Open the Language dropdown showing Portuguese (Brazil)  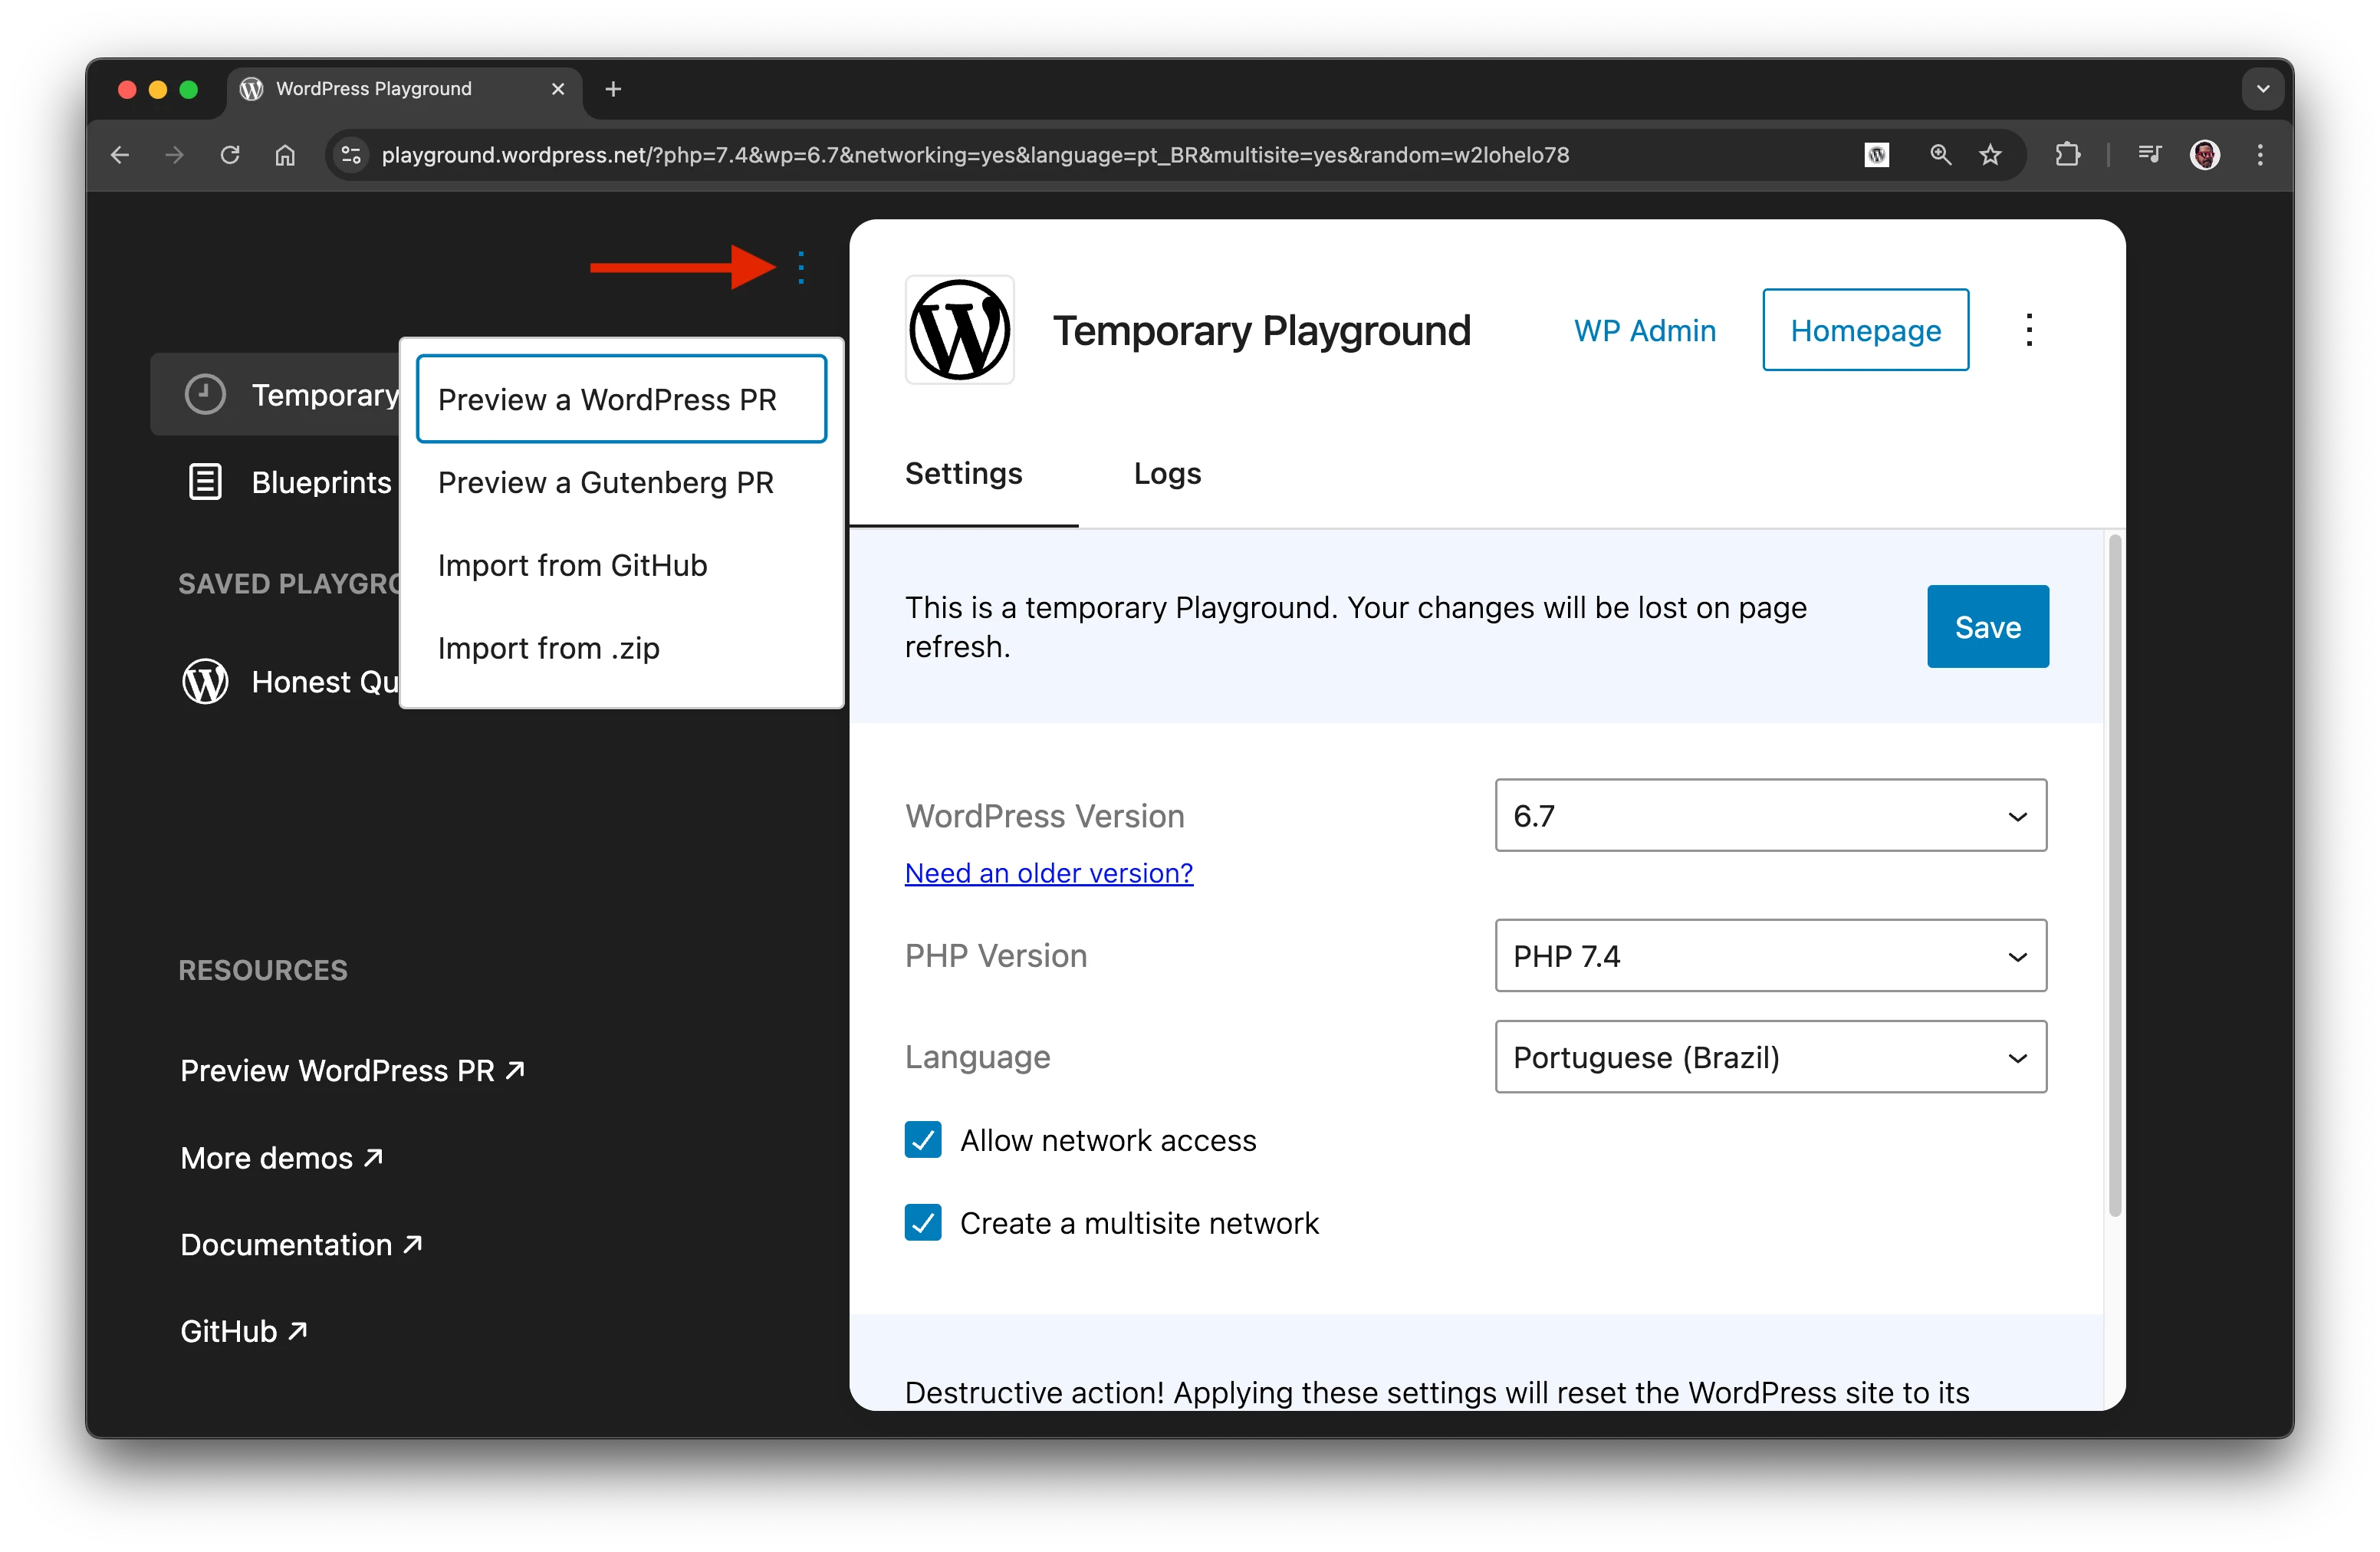[1770, 1057]
